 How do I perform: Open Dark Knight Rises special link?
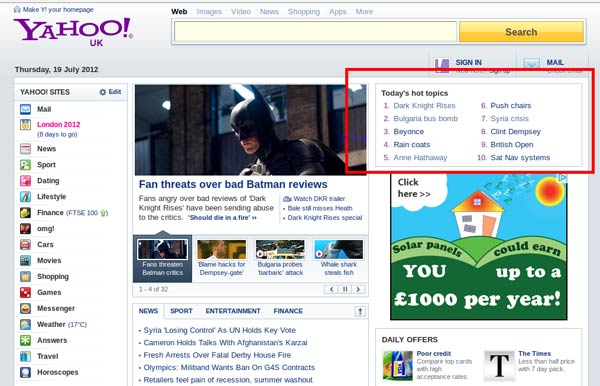[325, 218]
